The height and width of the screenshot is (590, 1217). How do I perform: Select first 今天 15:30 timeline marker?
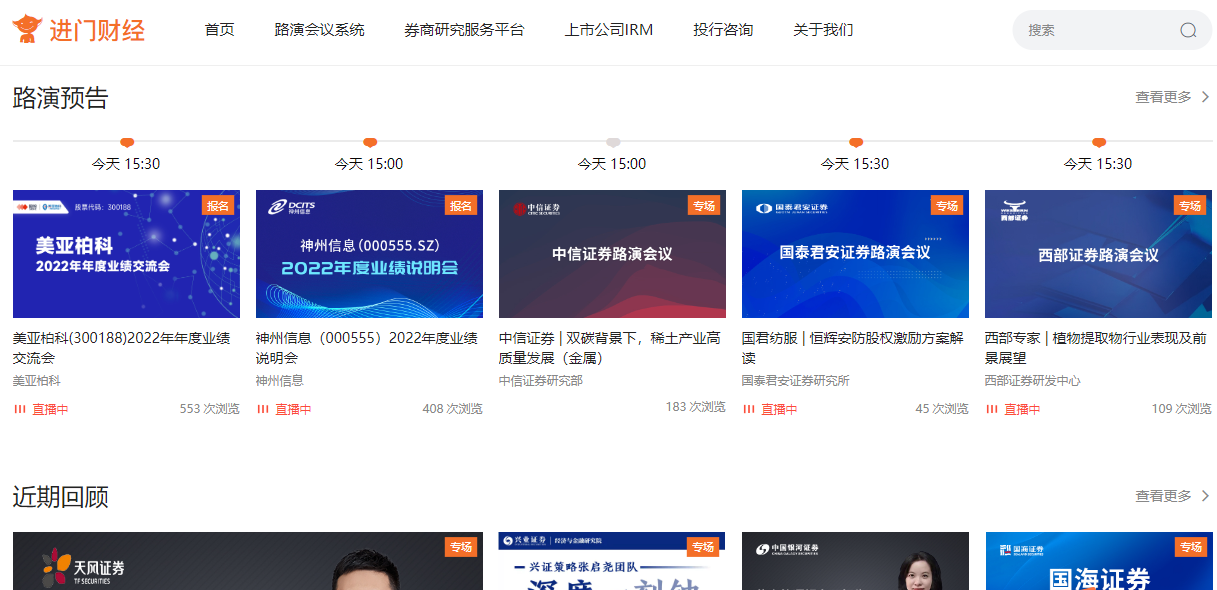pos(127,142)
